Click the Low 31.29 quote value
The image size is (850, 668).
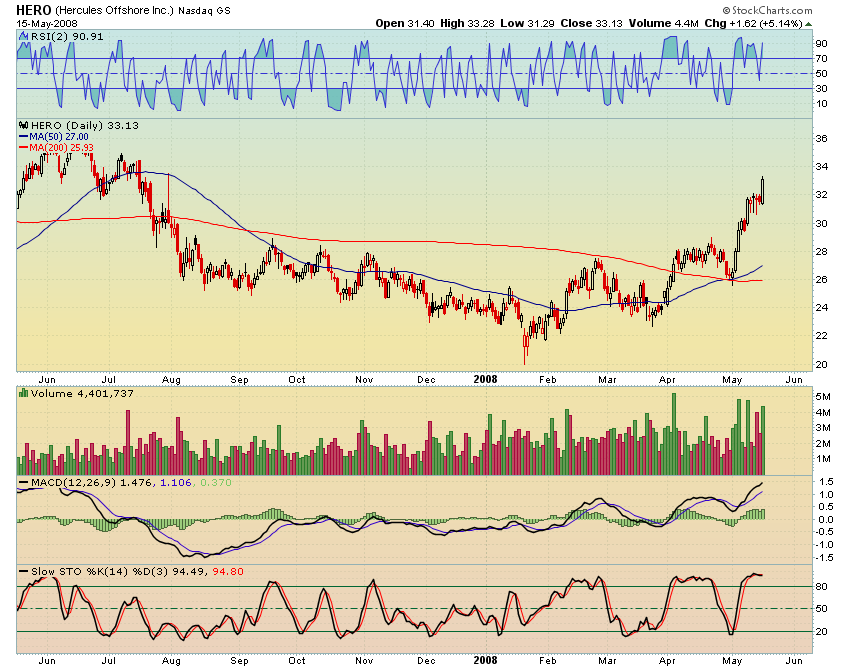pyautogui.click(x=527, y=23)
